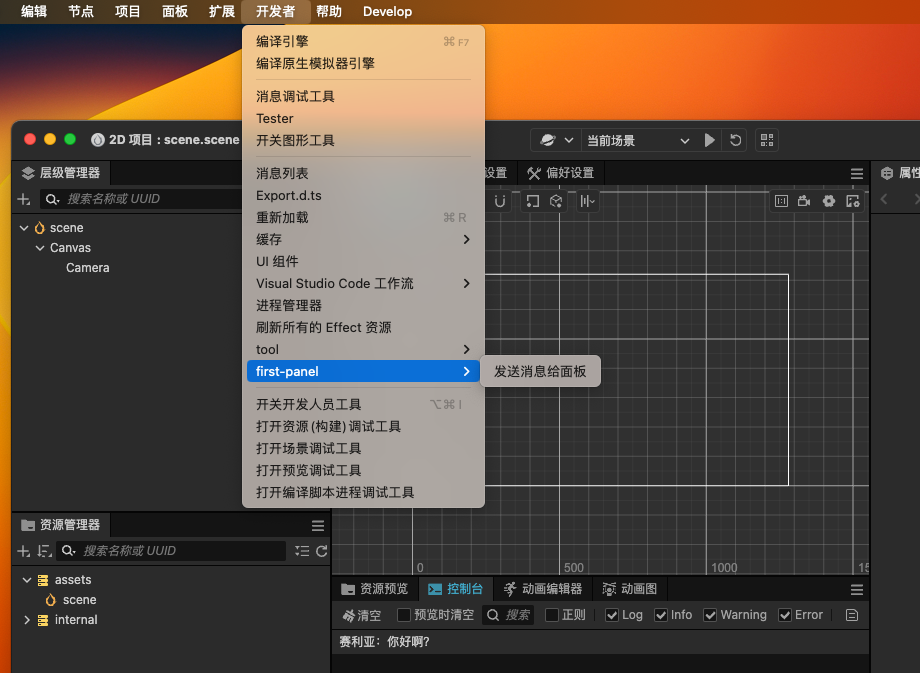Toggle the Warning checkbox
920x673 pixels.
(x=710, y=615)
